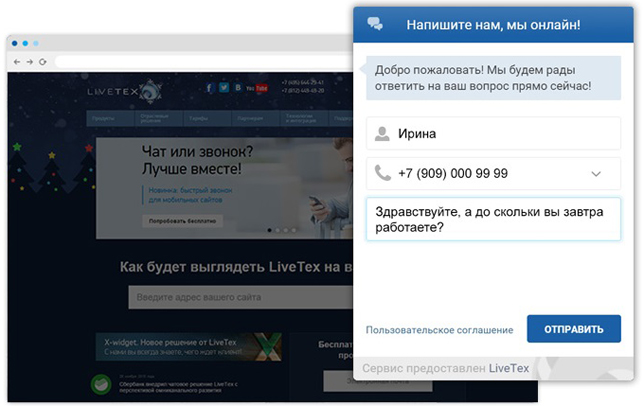The image size is (644, 406).
Task: Open the Продукты menu on the website
Action: click(110, 118)
